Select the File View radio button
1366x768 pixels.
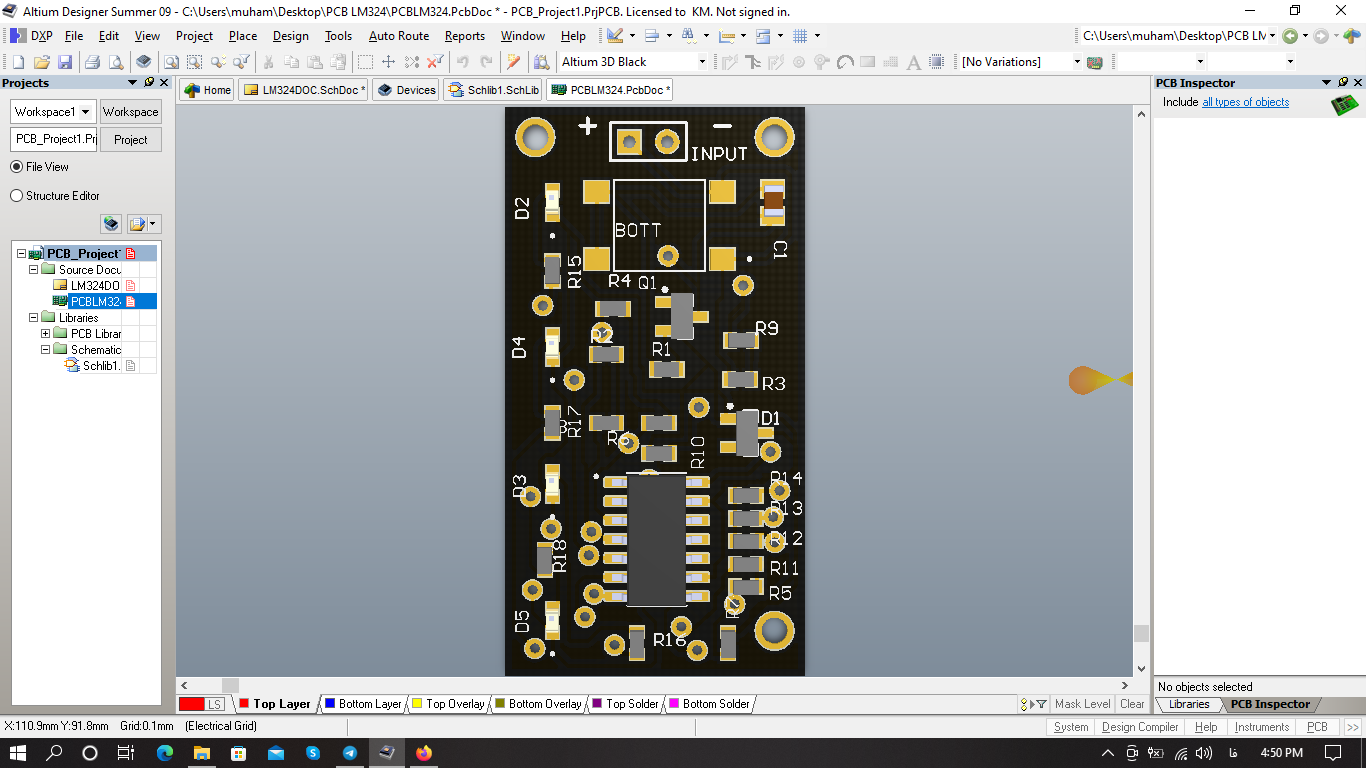click(17, 167)
